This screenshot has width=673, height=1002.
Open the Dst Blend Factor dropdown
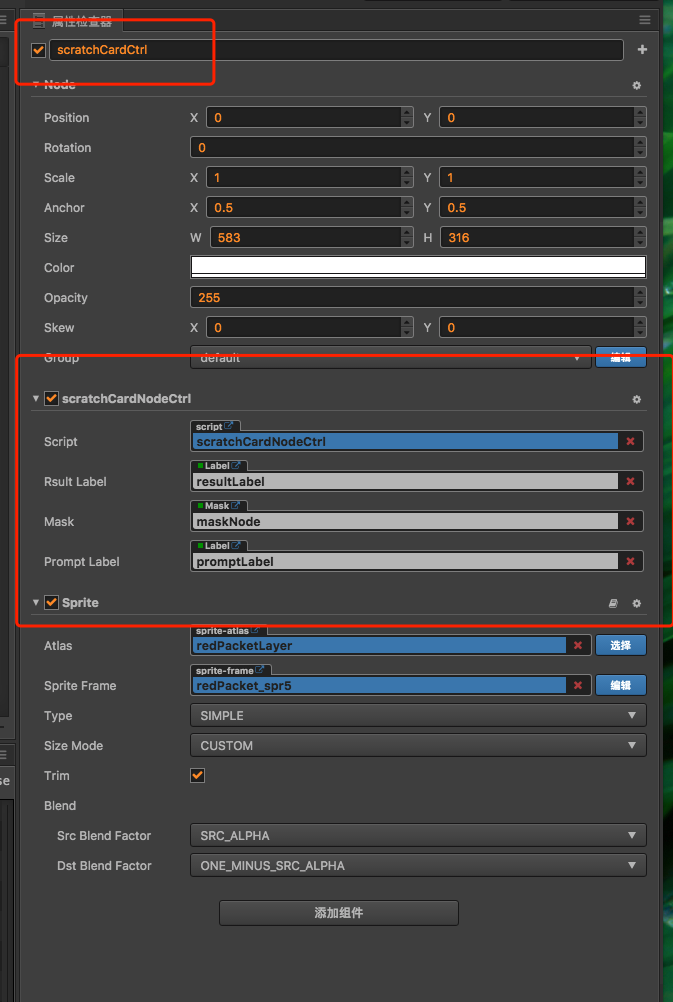419,866
